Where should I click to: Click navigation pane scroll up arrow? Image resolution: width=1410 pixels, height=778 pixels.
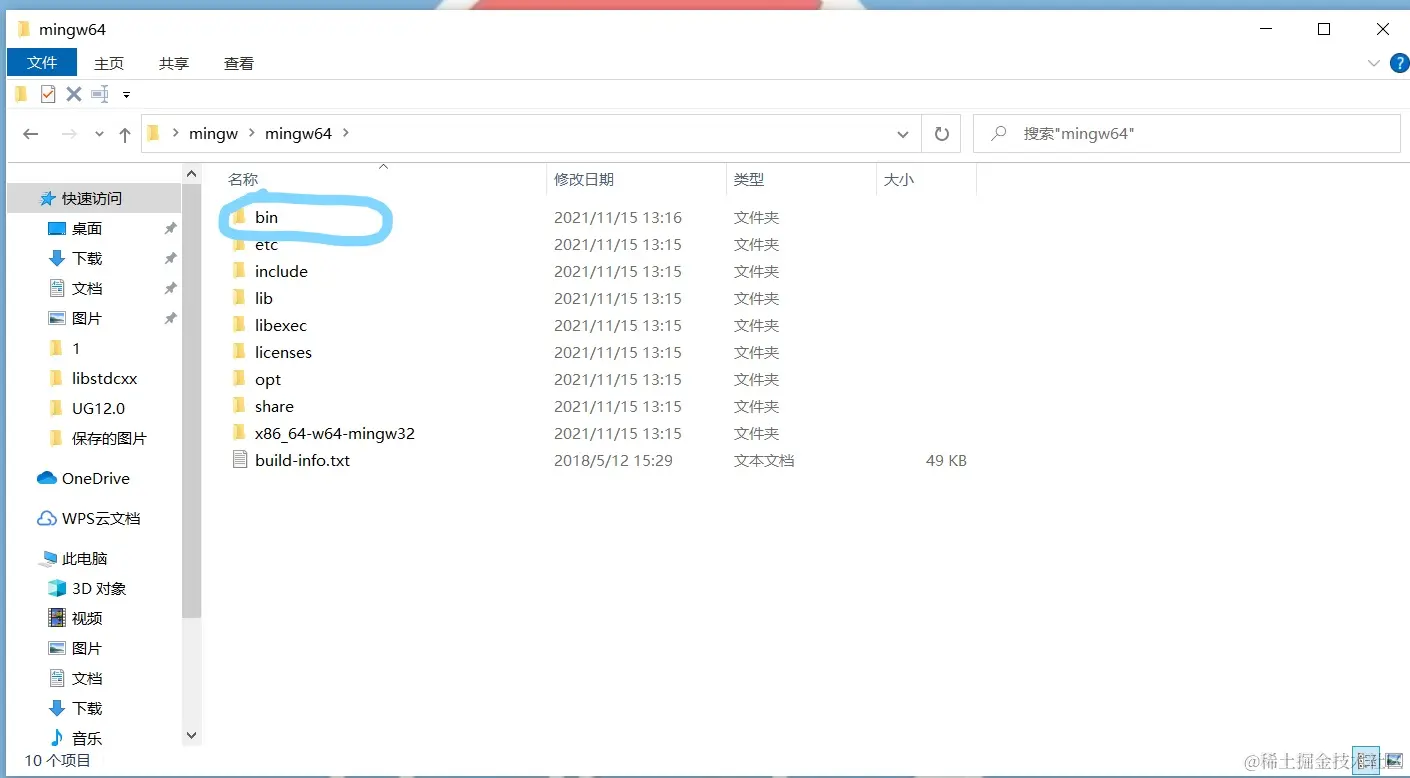(192, 175)
